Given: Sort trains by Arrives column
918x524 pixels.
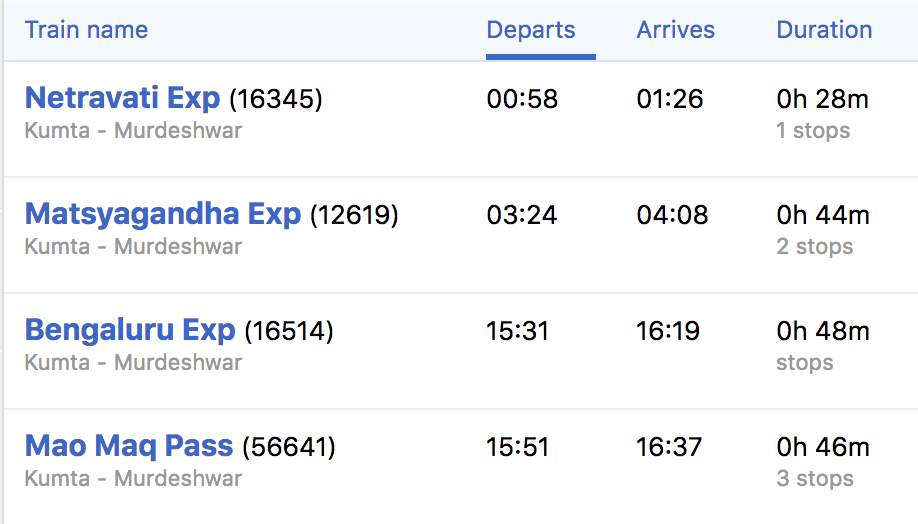Looking at the screenshot, I should (675, 30).
